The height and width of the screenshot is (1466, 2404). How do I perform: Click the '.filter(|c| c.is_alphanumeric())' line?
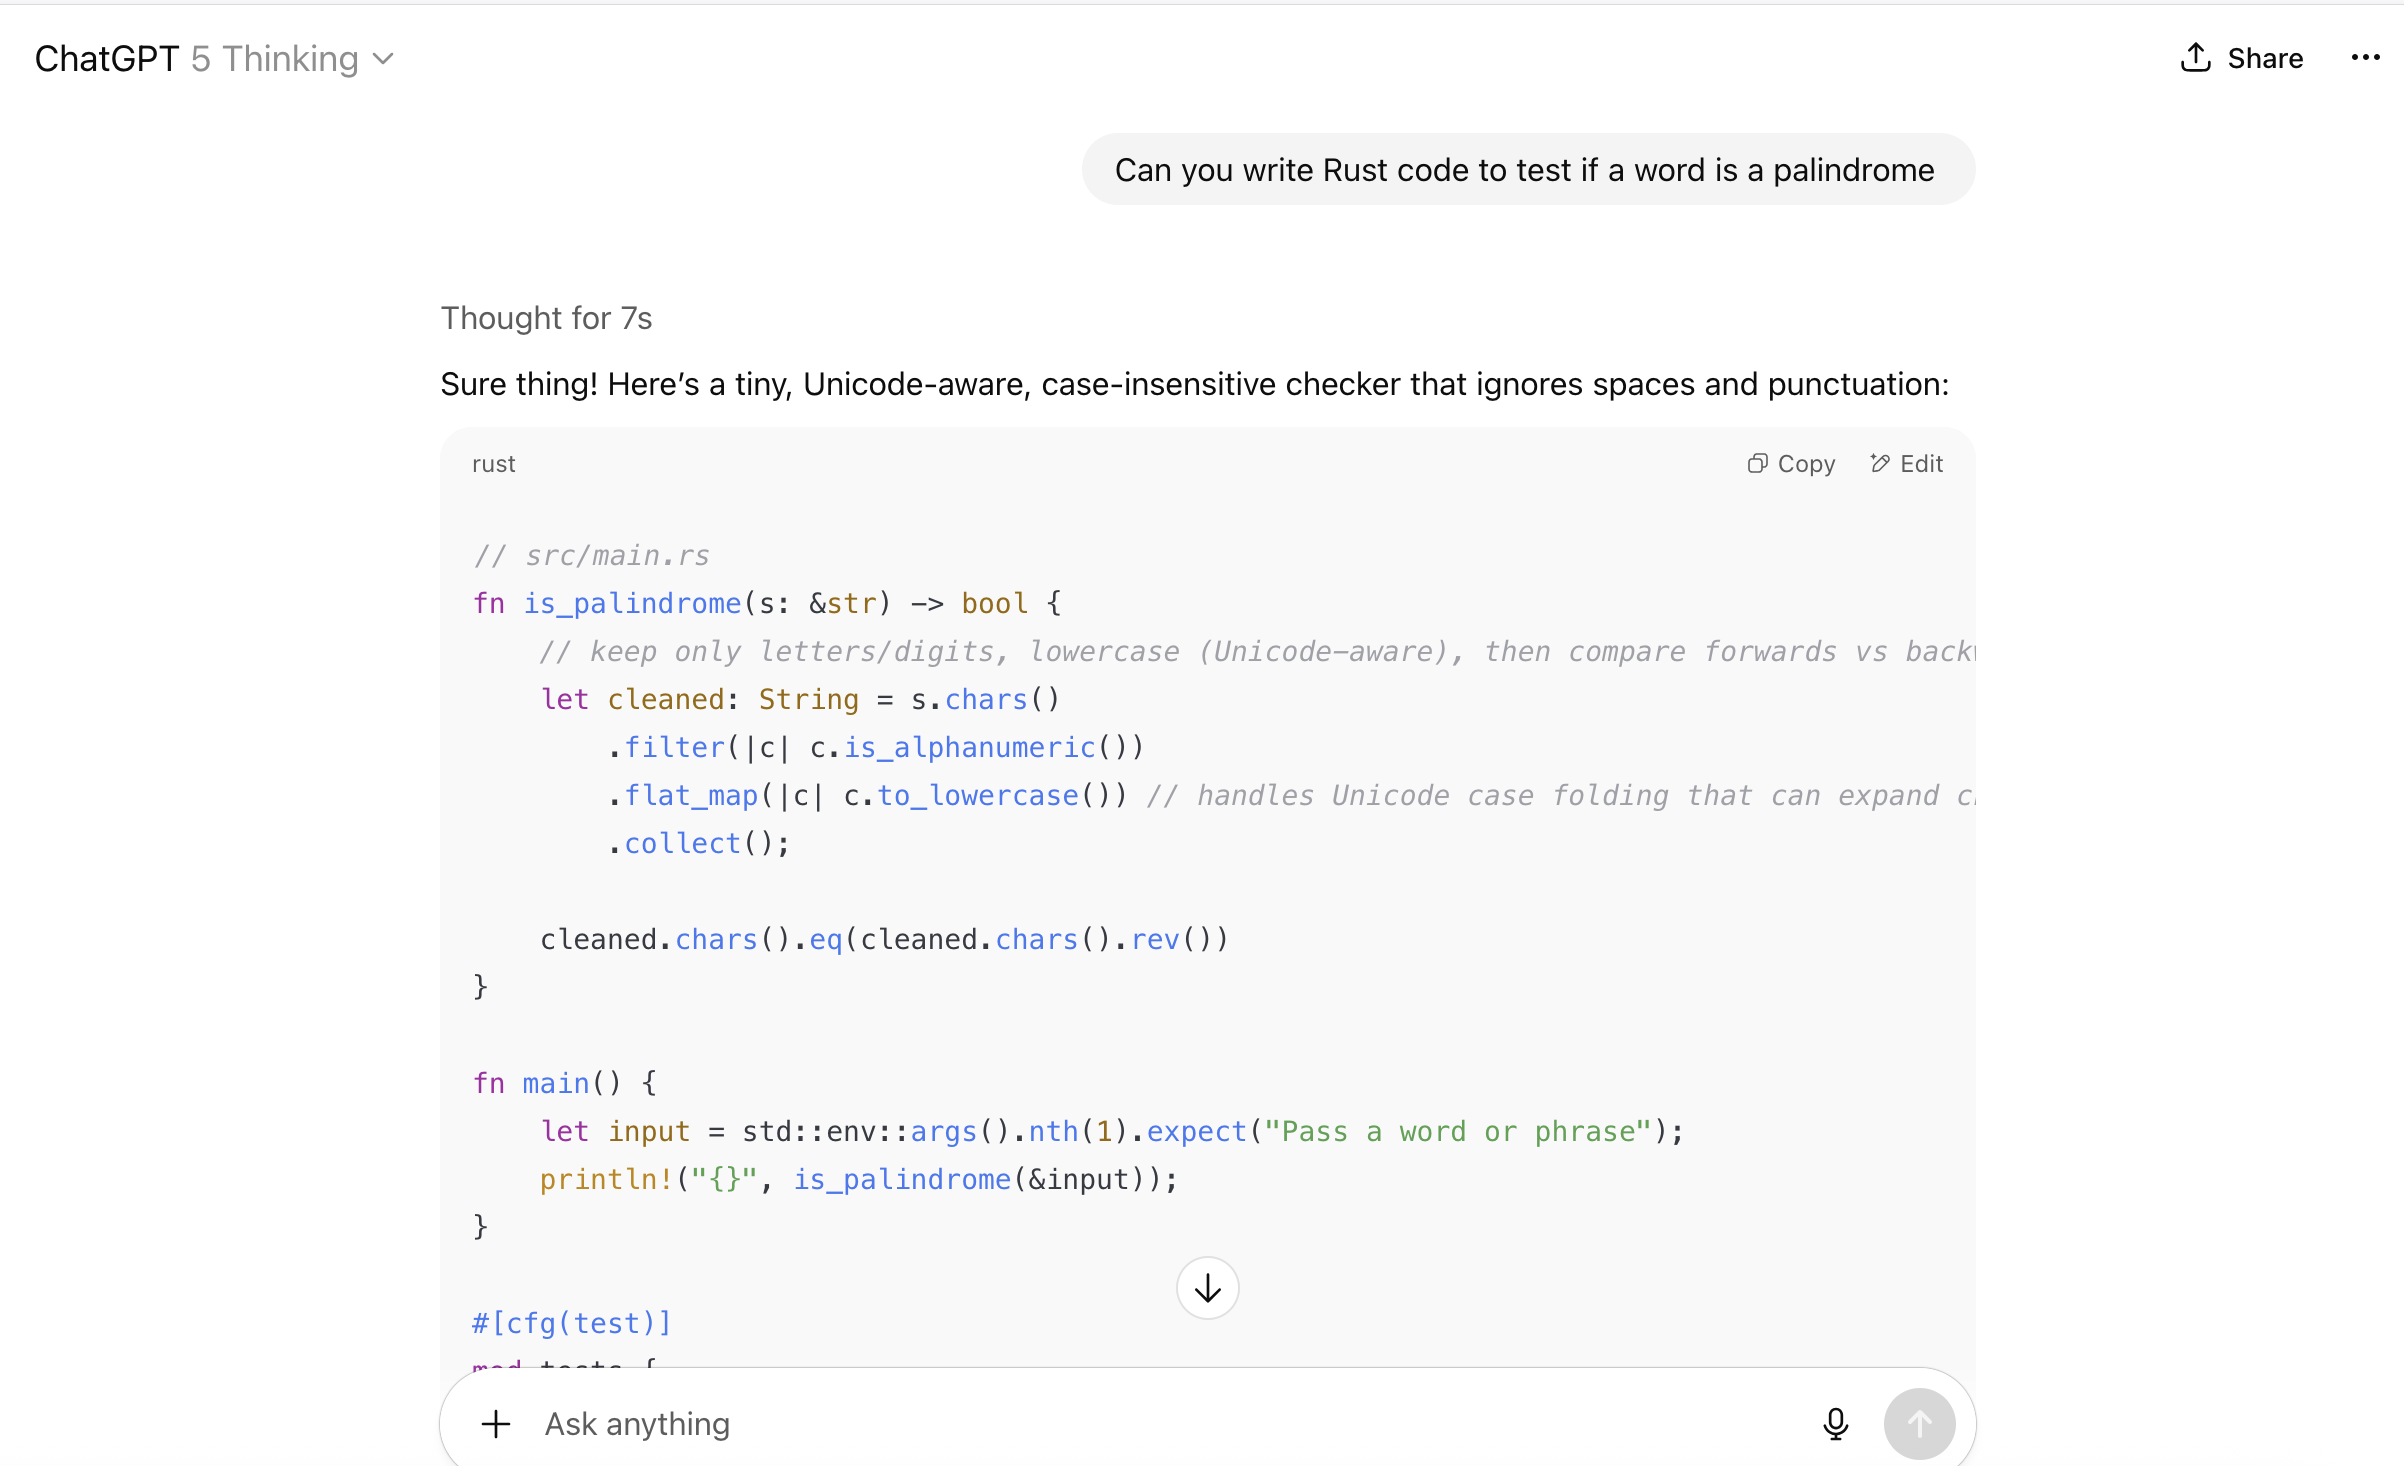point(875,747)
